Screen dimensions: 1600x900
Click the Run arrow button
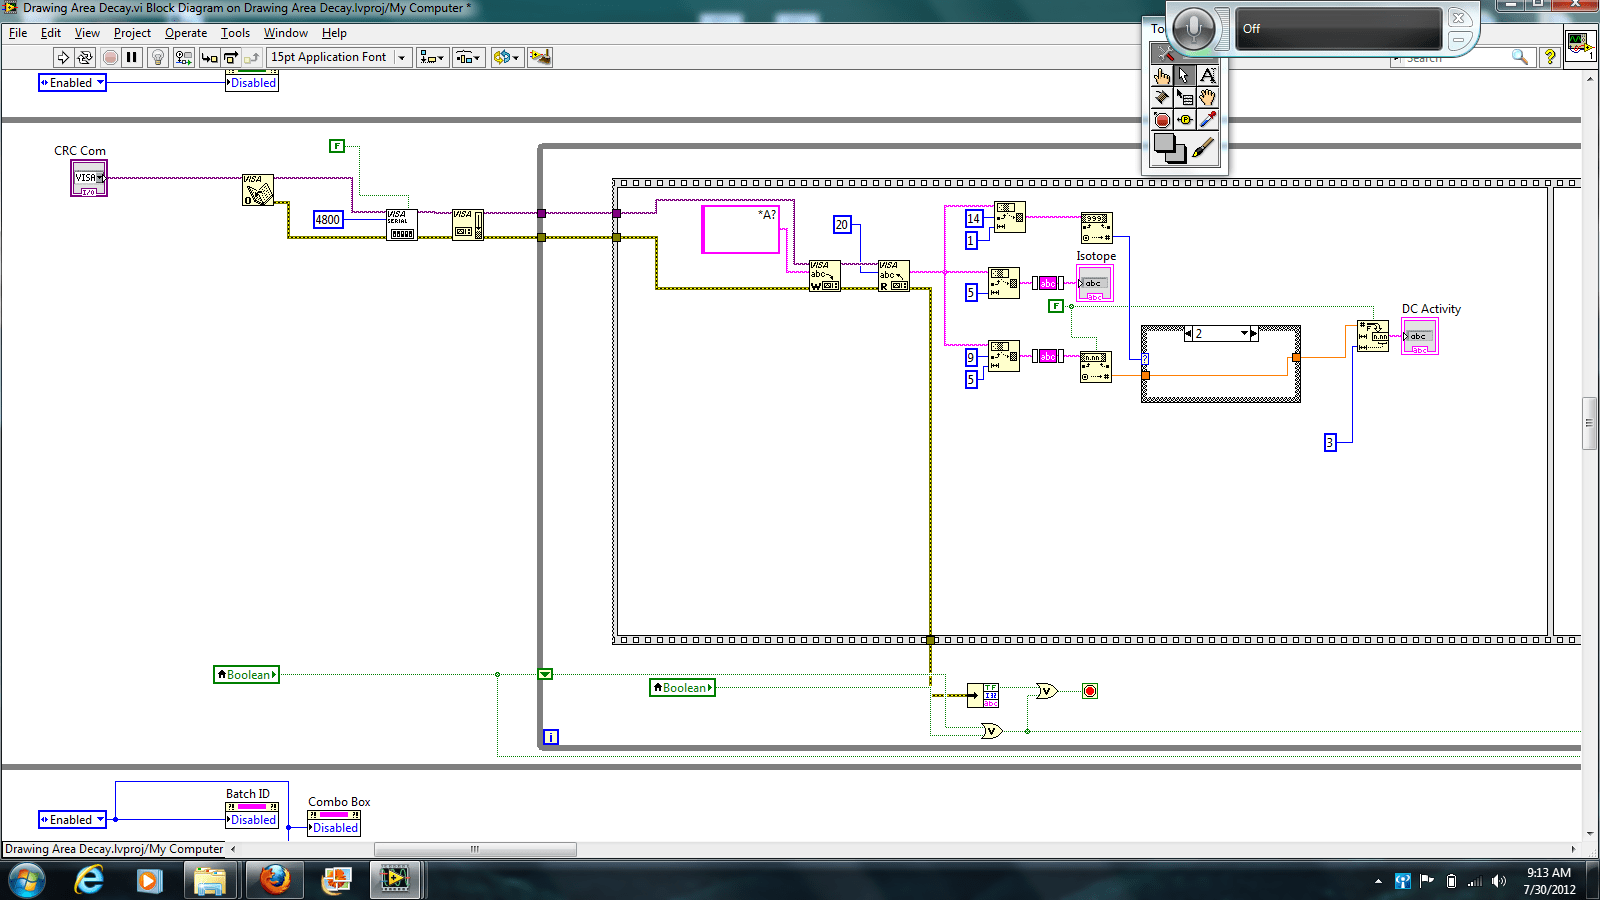point(63,58)
